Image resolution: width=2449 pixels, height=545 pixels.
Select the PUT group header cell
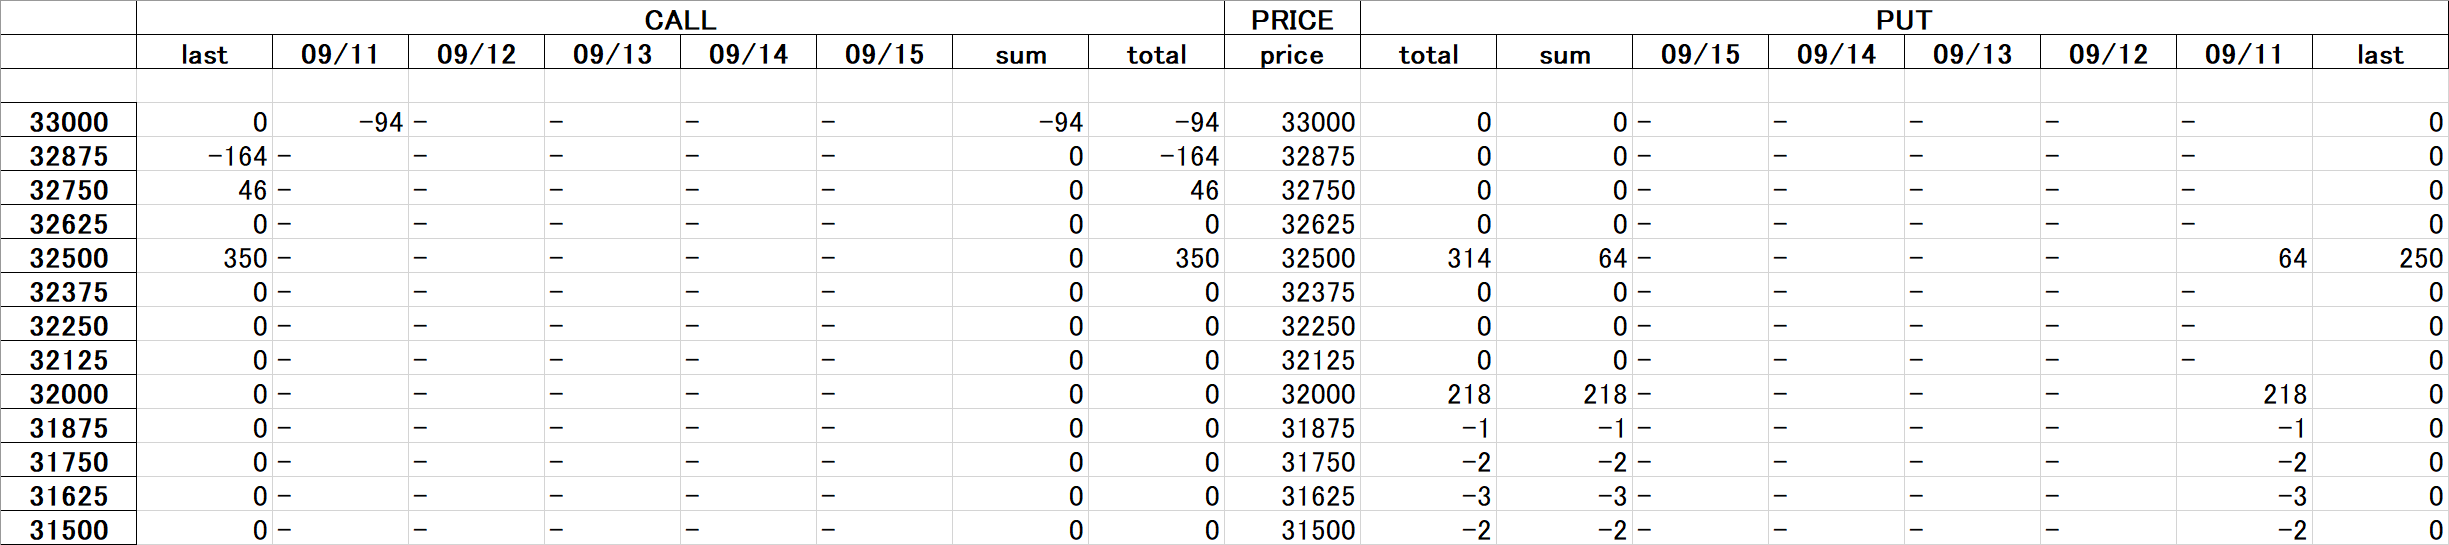(x=1904, y=18)
